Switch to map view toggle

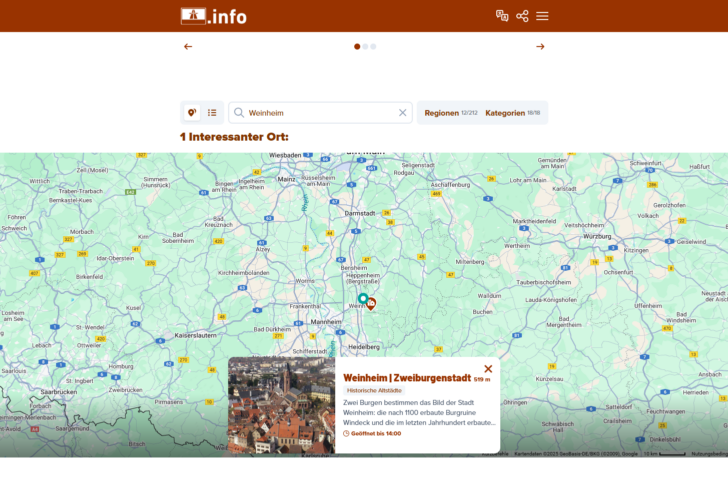click(x=192, y=113)
